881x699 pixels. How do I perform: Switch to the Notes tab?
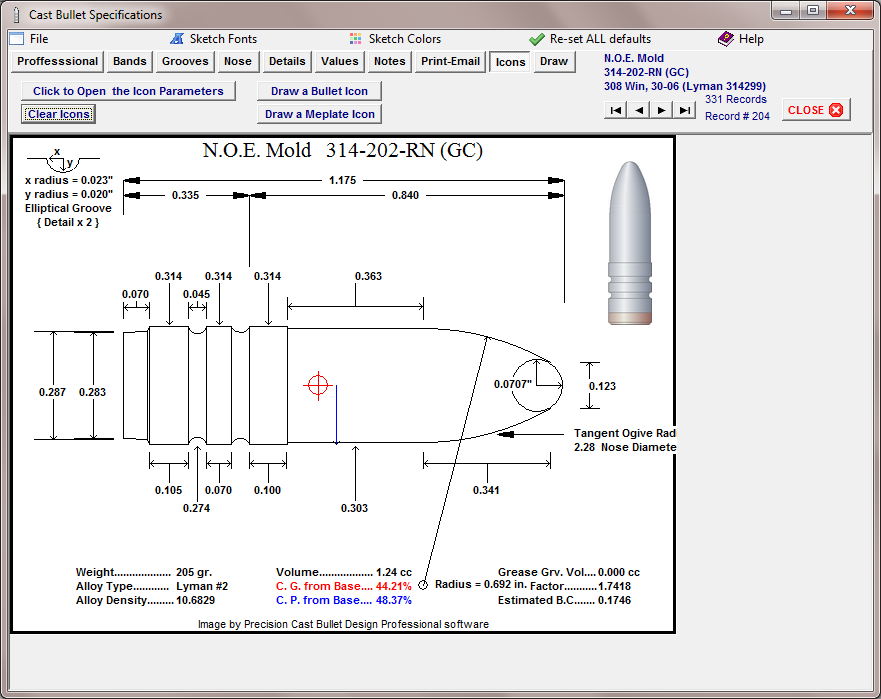[389, 61]
